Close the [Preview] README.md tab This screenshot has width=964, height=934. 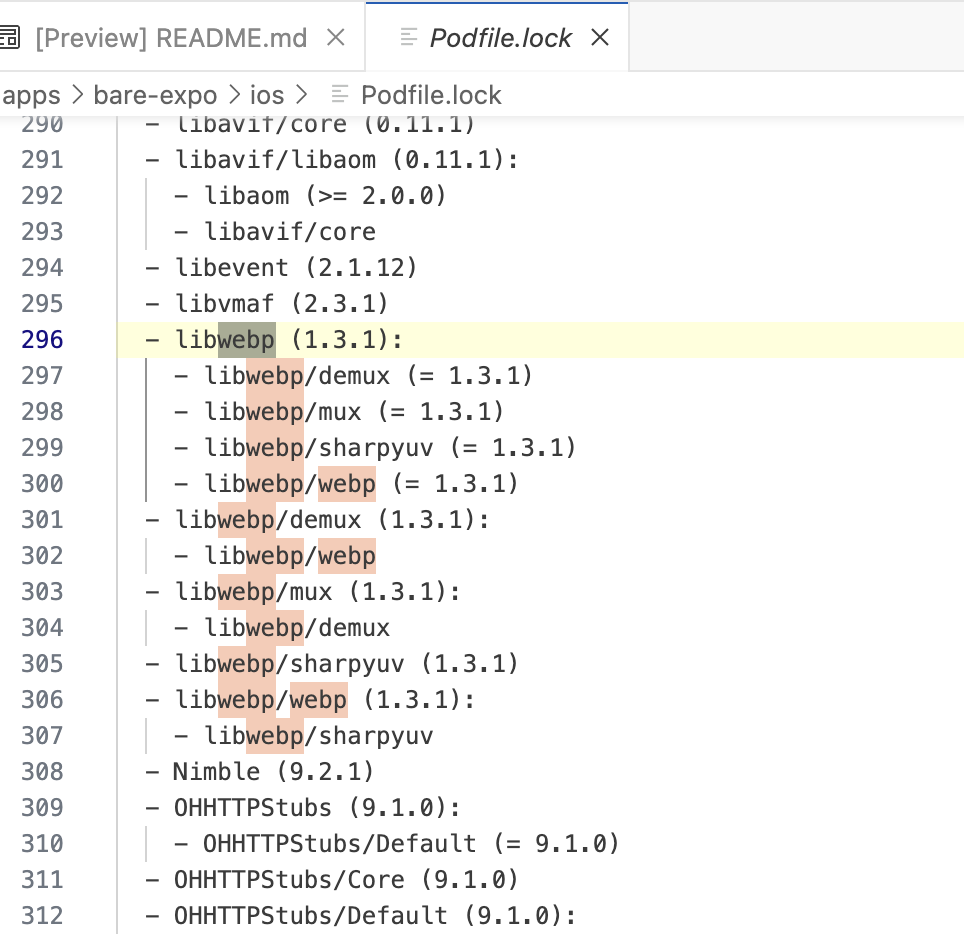334,36
